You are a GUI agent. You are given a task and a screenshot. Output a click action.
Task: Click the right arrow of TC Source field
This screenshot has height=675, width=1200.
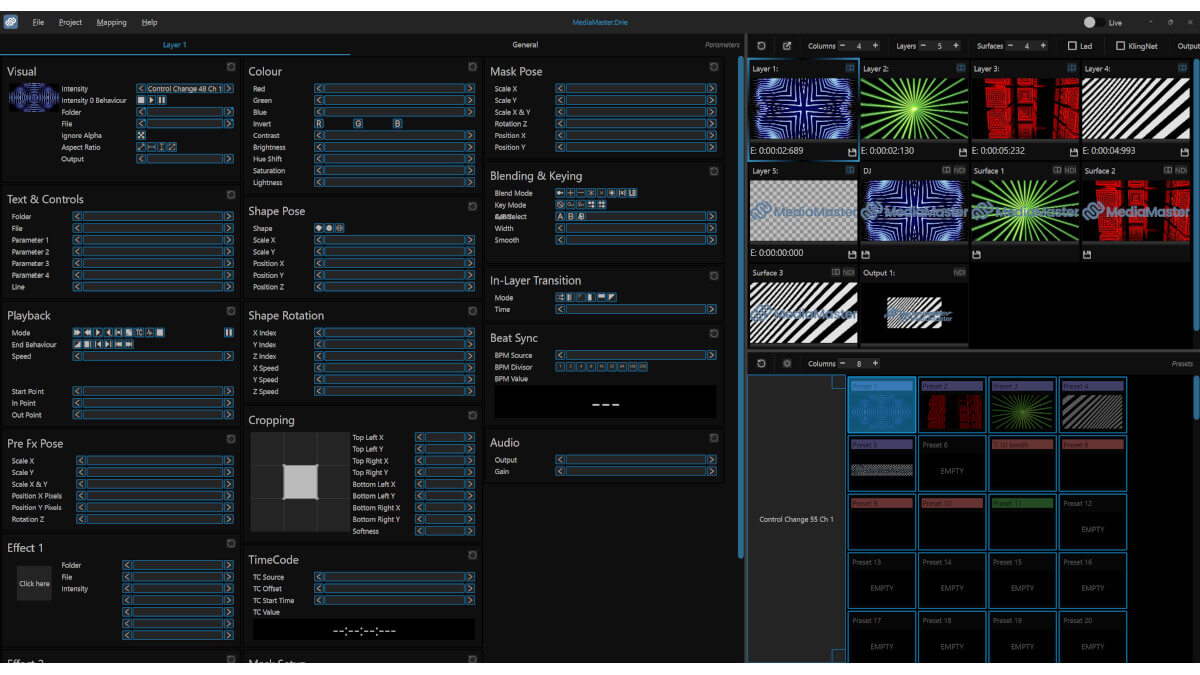[469, 577]
